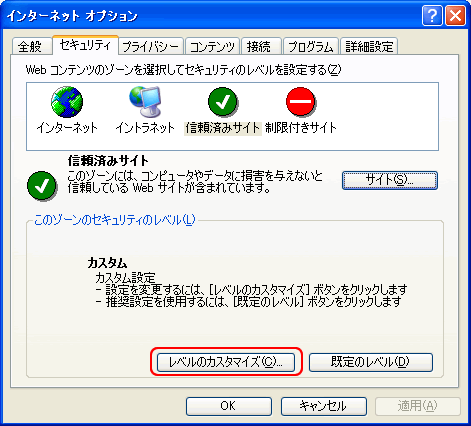The image size is (471, 426).
Task: Switch to the 全般 tab
Action: pyautogui.click(x=32, y=46)
